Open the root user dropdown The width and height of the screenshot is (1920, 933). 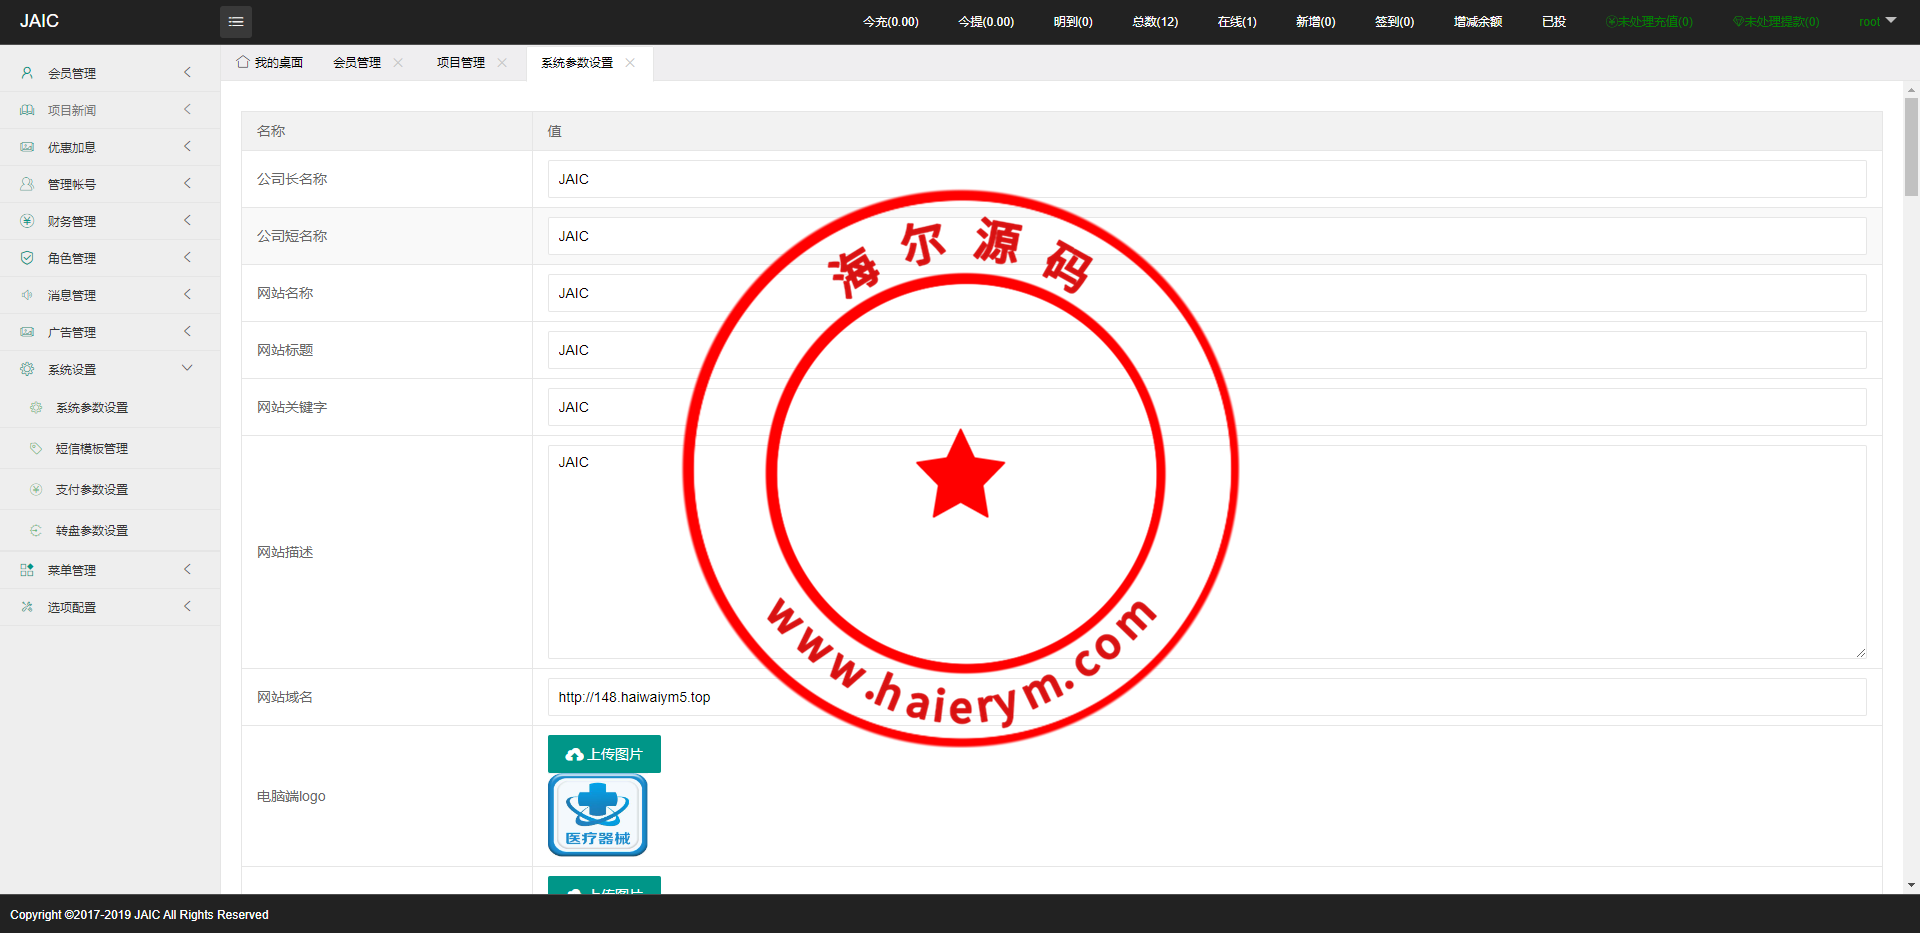click(x=1877, y=21)
